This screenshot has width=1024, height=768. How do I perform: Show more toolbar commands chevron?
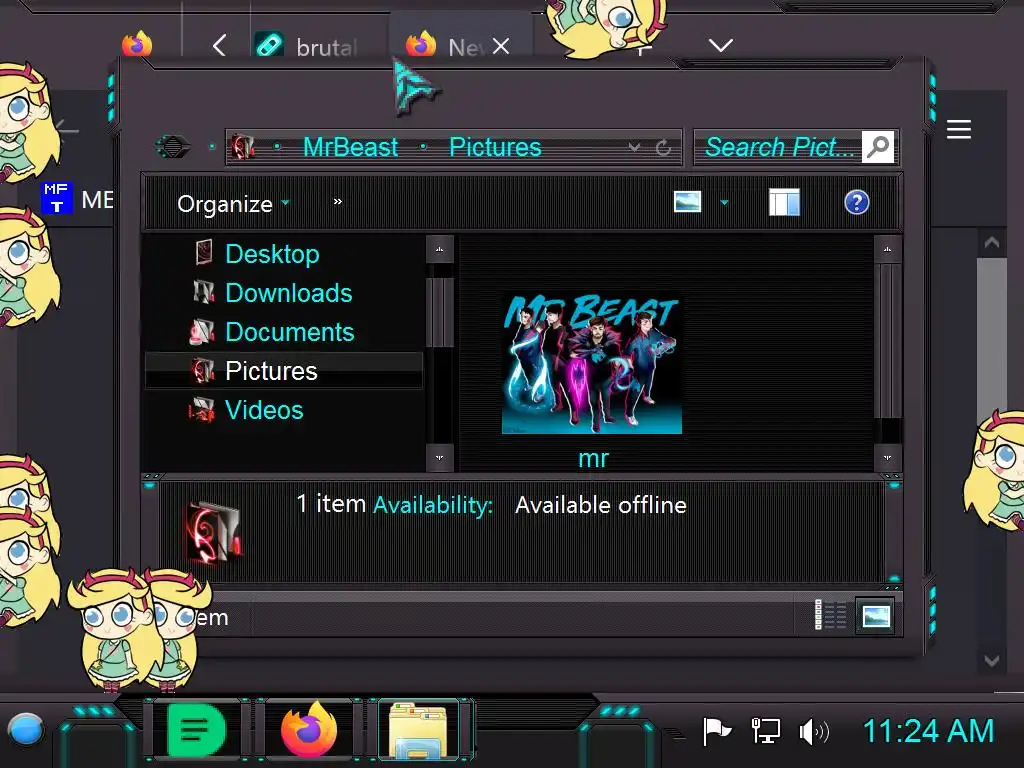[337, 202]
